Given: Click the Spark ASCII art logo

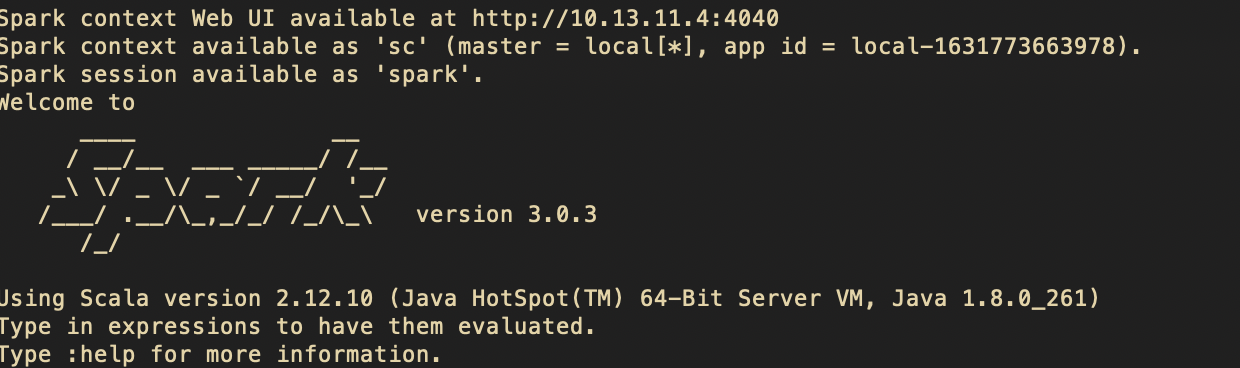Looking at the screenshot, I should (213, 186).
